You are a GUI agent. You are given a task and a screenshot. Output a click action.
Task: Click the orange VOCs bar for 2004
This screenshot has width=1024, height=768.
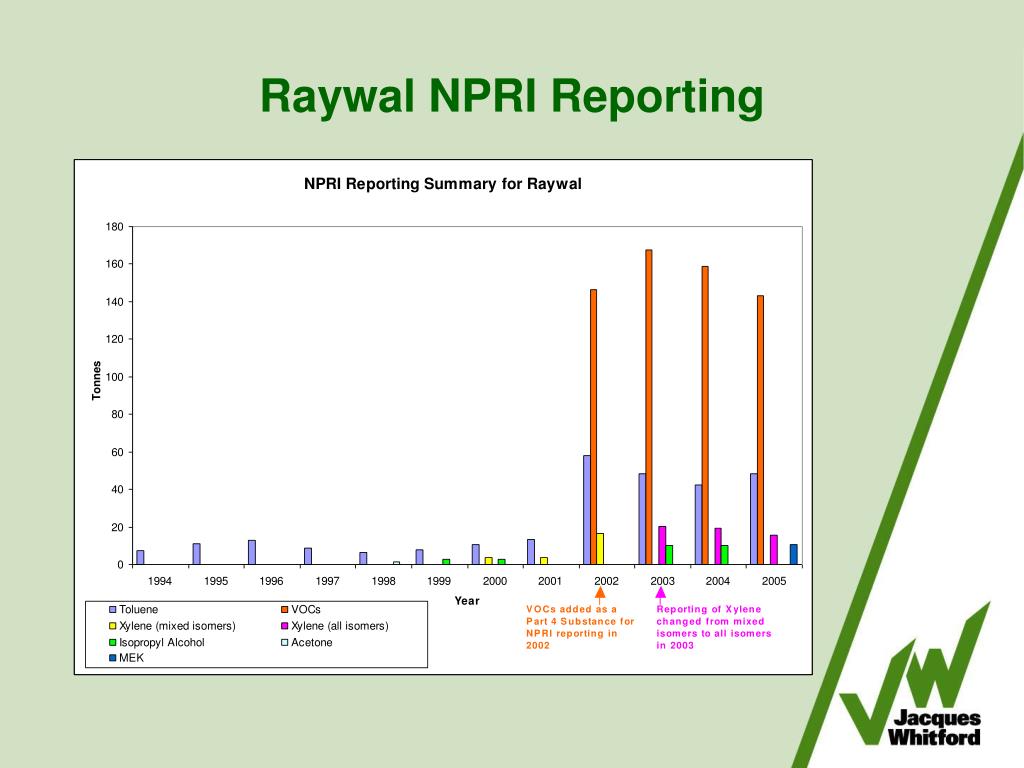point(705,415)
